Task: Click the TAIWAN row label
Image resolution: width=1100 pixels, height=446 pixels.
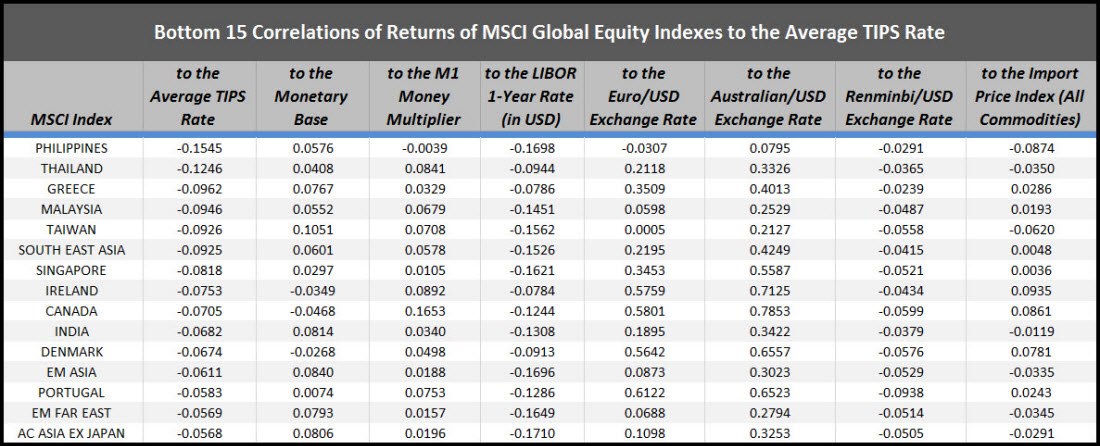Action: (72, 230)
